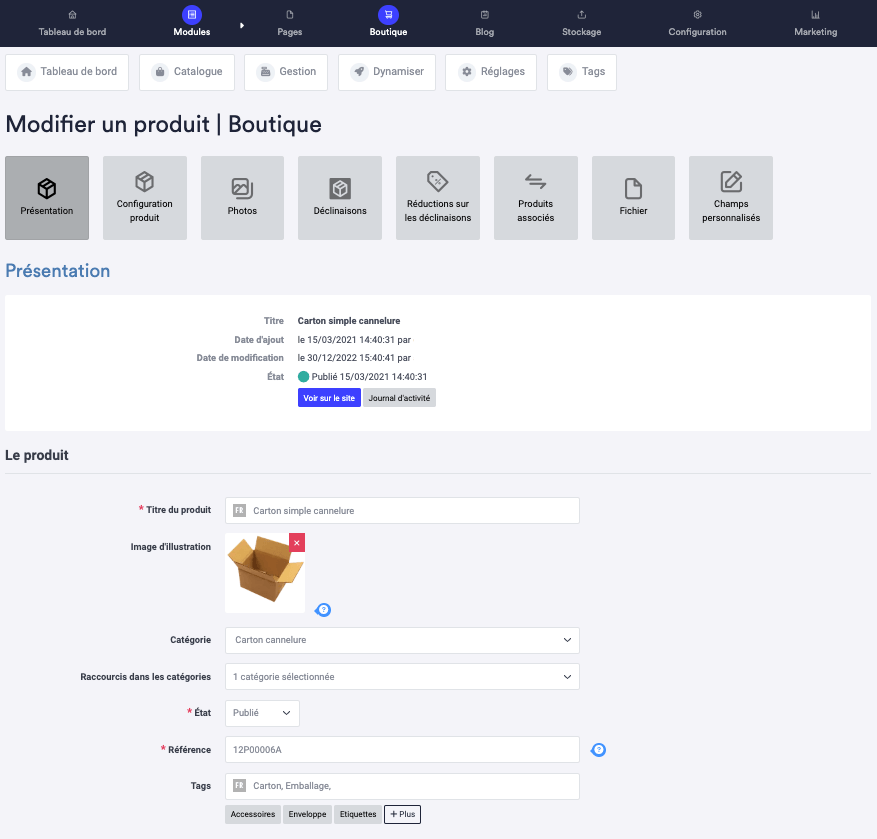This screenshot has width=877, height=839.
Task: Open the Marketing section
Action: 815,23
